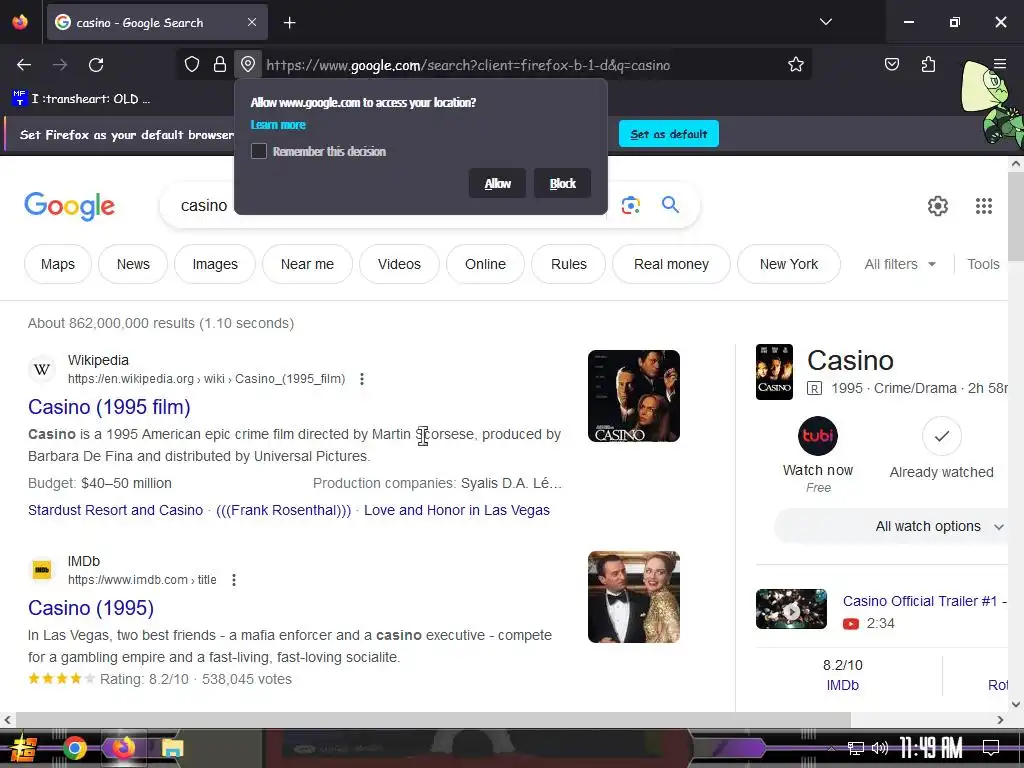1024x768 pixels.
Task: Open the Firefox hamburger menu
Action: (x=999, y=64)
